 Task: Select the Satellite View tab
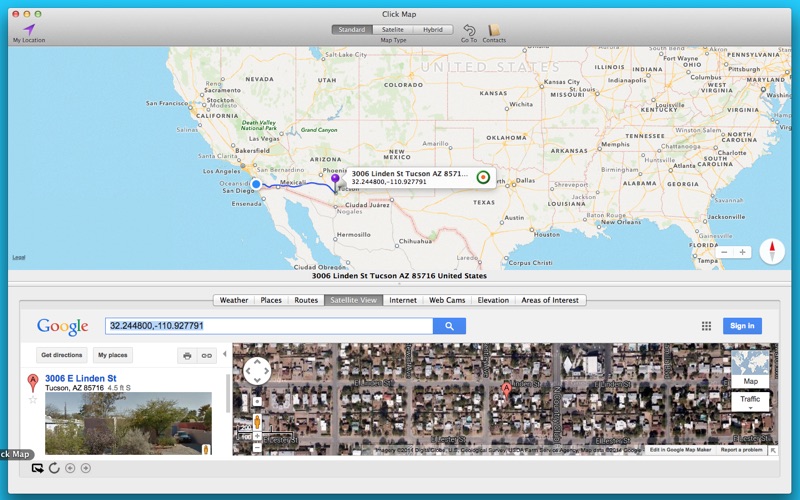pos(353,300)
